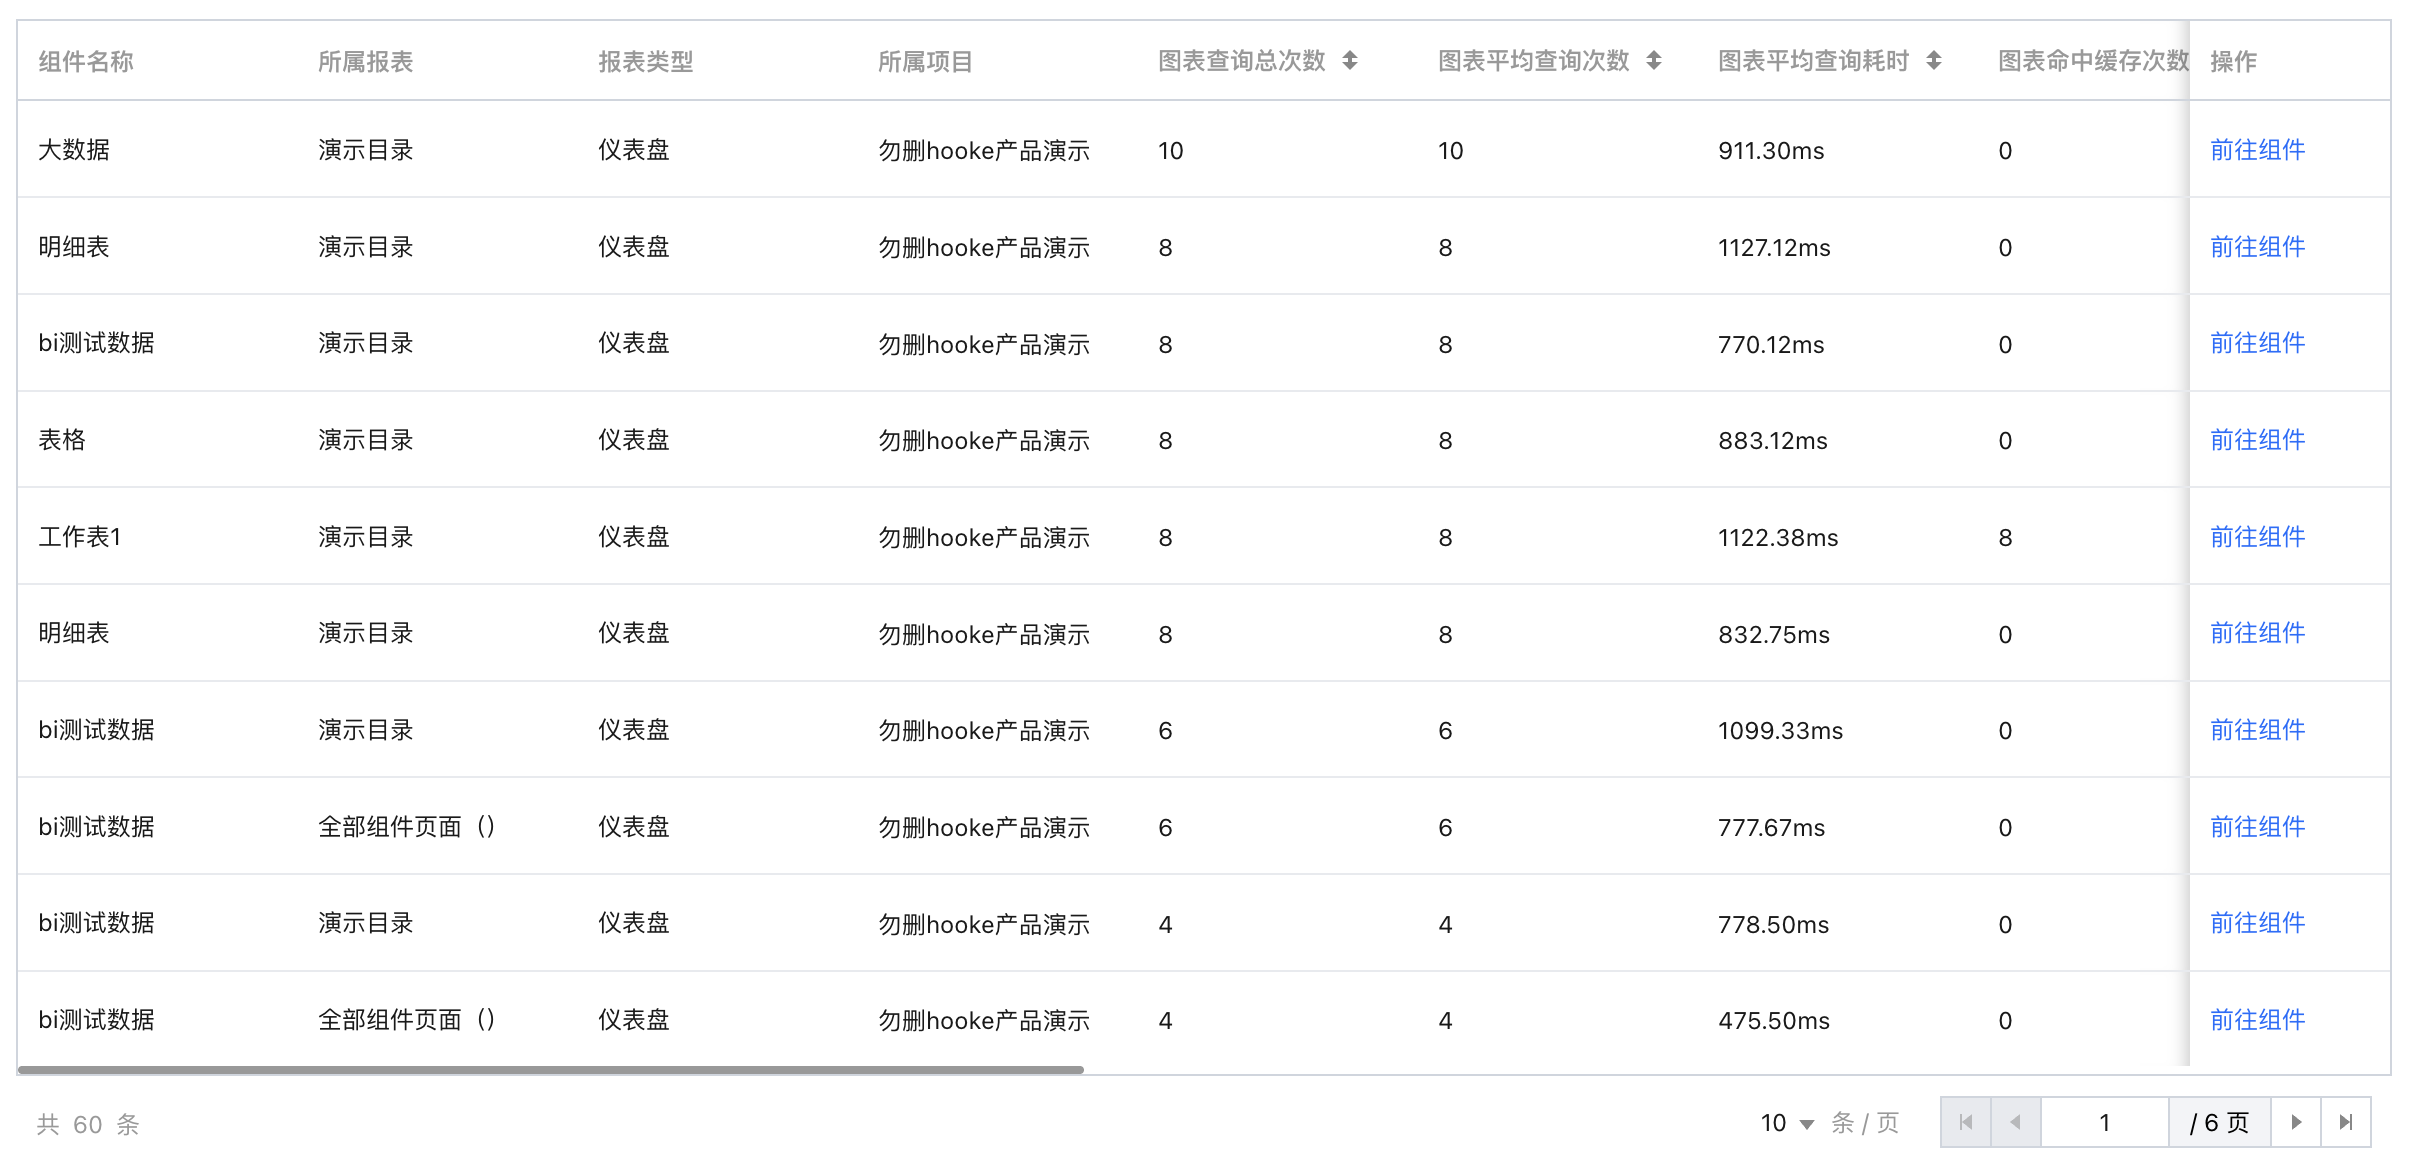The image size is (2410, 1164).
Task: Open 前往组件 for the 475.50ms row
Action: tap(2257, 1020)
